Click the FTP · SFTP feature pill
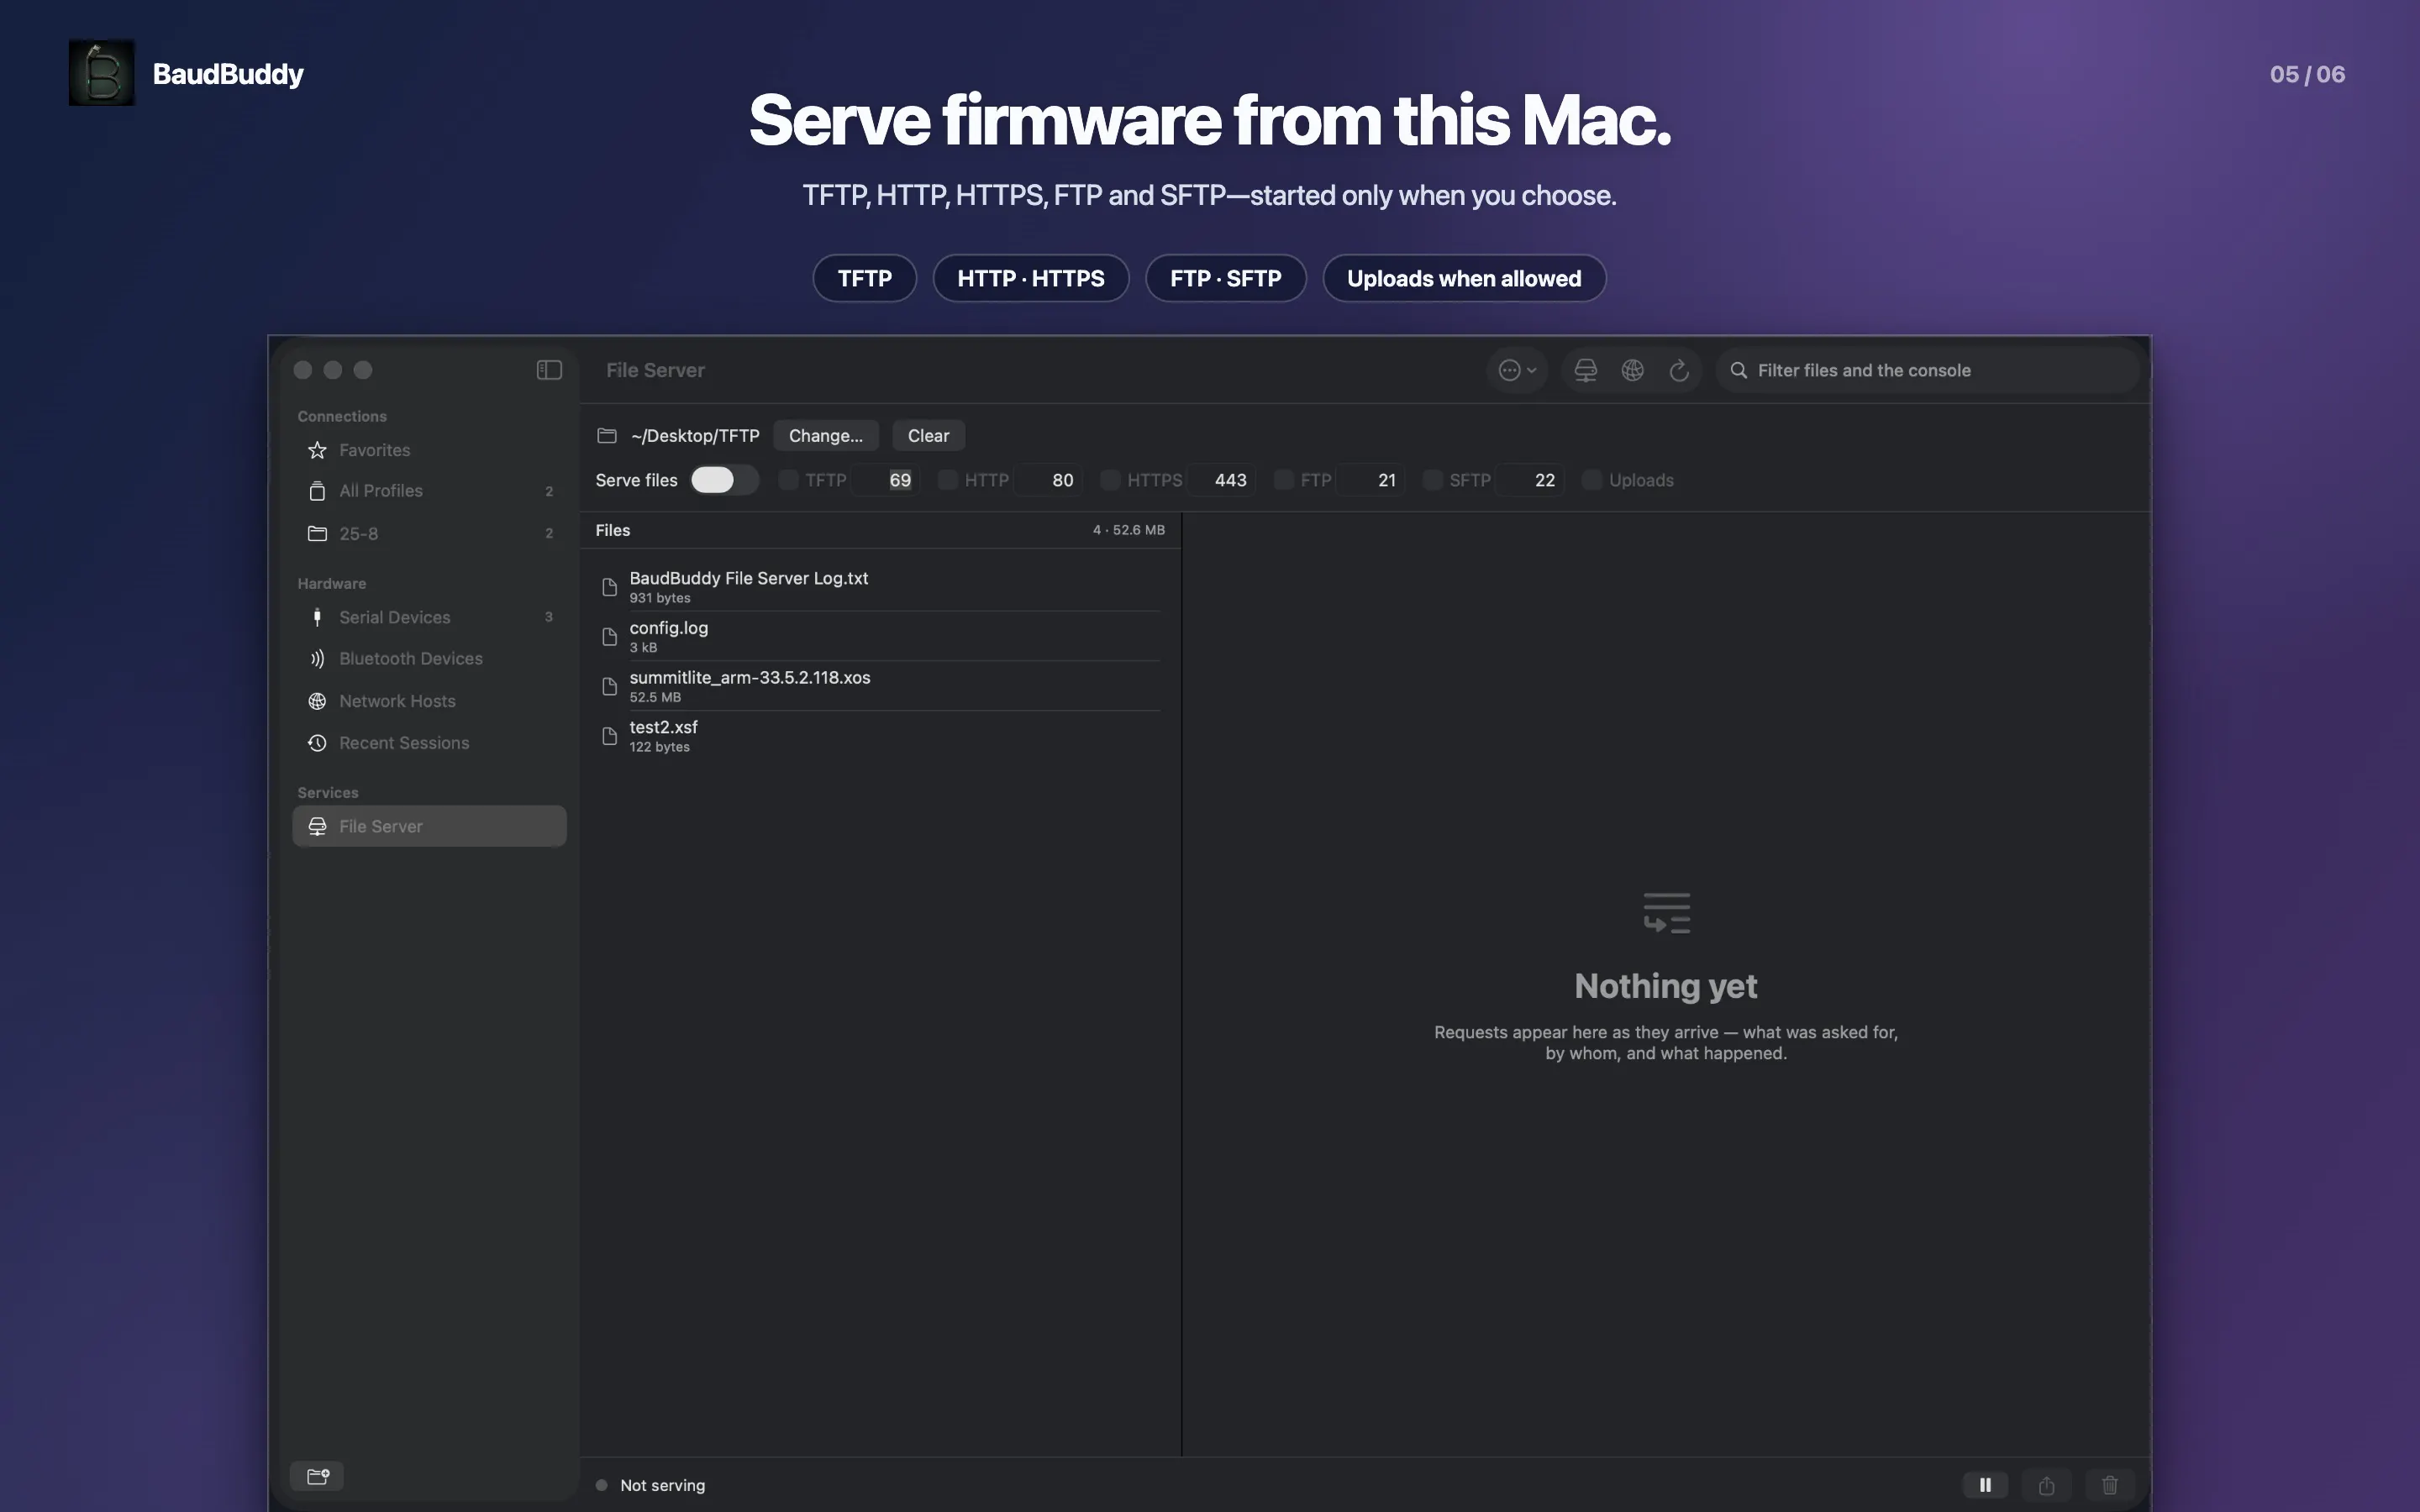Image resolution: width=2420 pixels, height=1512 pixels. (1225, 278)
